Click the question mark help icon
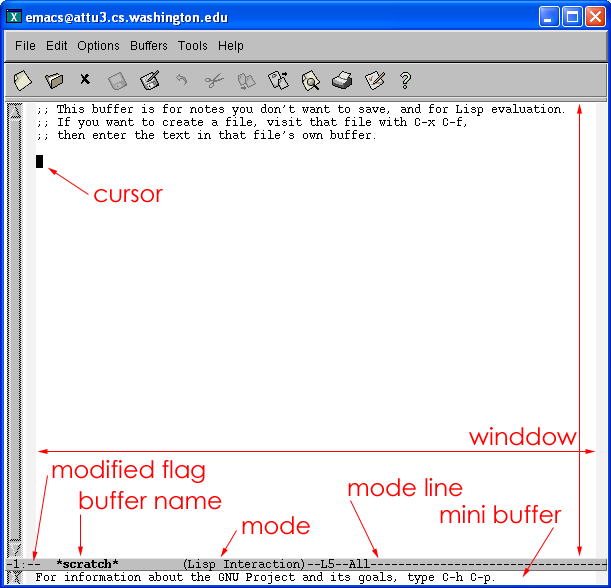 (x=406, y=81)
